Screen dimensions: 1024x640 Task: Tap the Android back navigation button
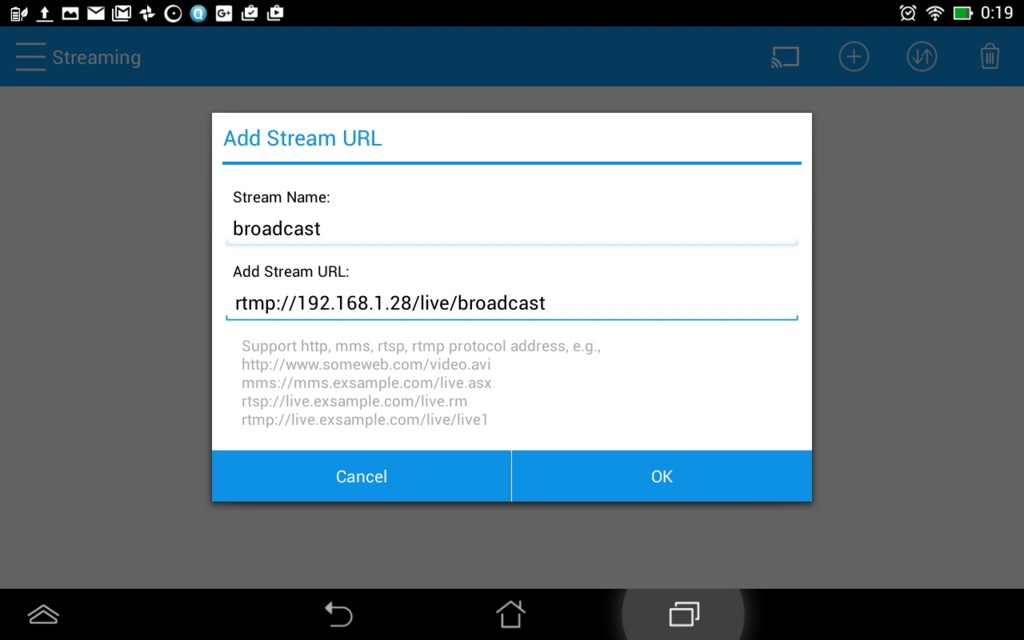click(339, 615)
